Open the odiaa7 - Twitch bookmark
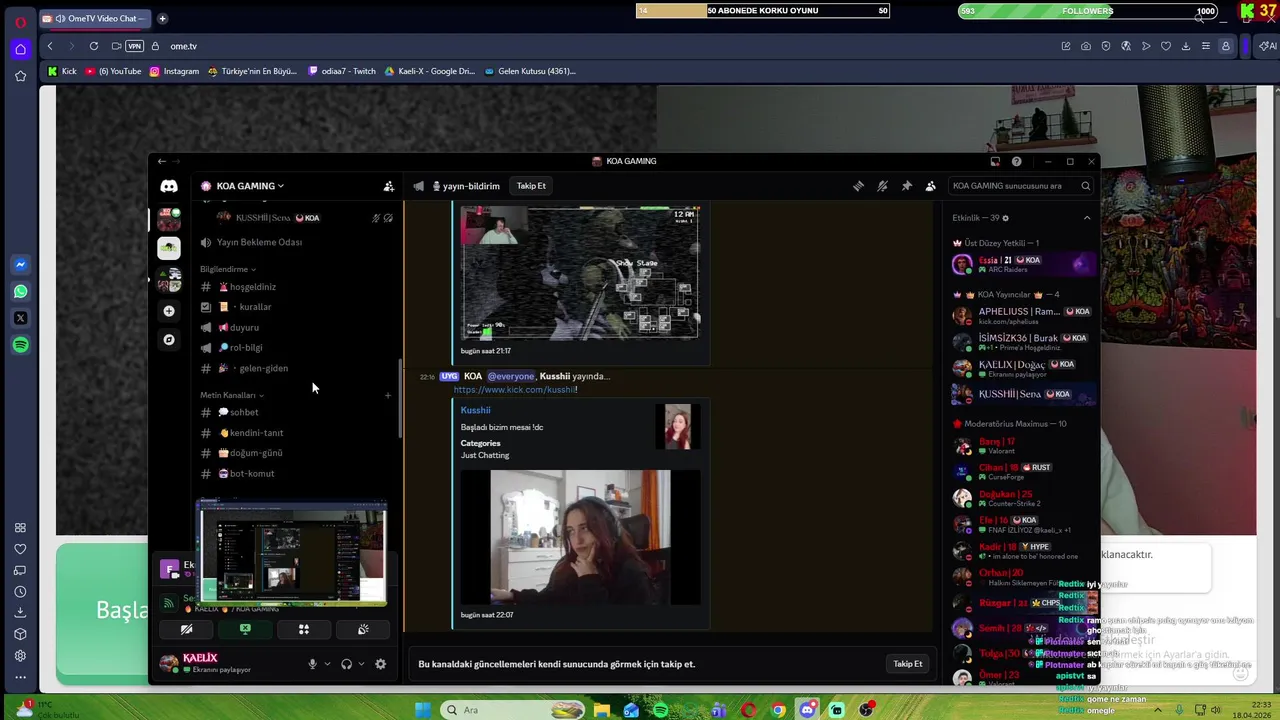Image resolution: width=1280 pixels, height=720 pixels. click(x=342, y=71)
